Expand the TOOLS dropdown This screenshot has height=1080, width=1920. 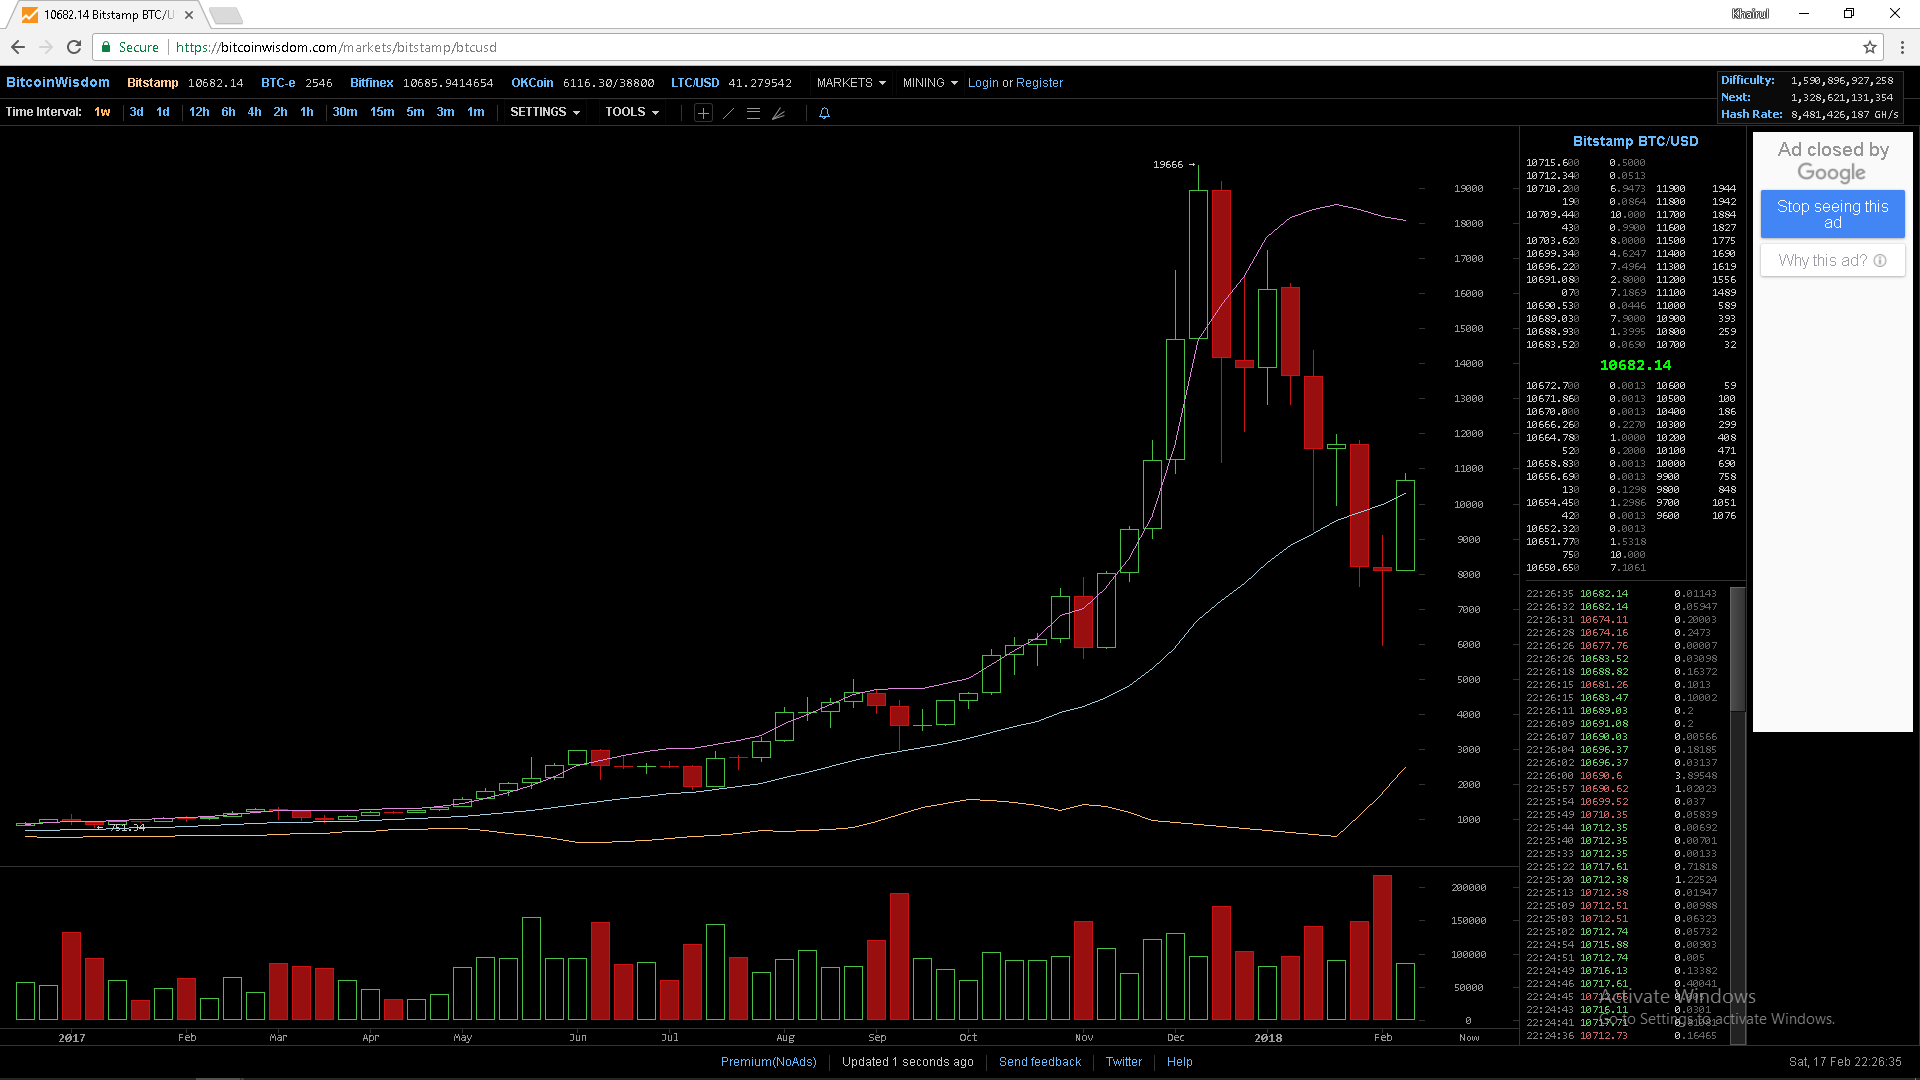pos(632,112)
